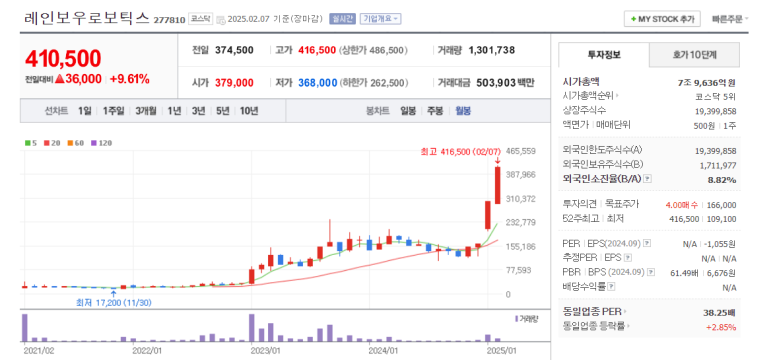
Task: Select the 10년 line chart period
Action: coord(249,111)
